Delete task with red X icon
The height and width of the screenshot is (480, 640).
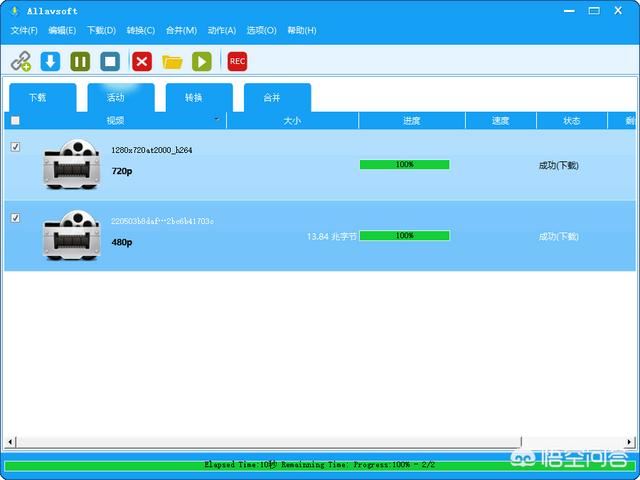[142, 62]
